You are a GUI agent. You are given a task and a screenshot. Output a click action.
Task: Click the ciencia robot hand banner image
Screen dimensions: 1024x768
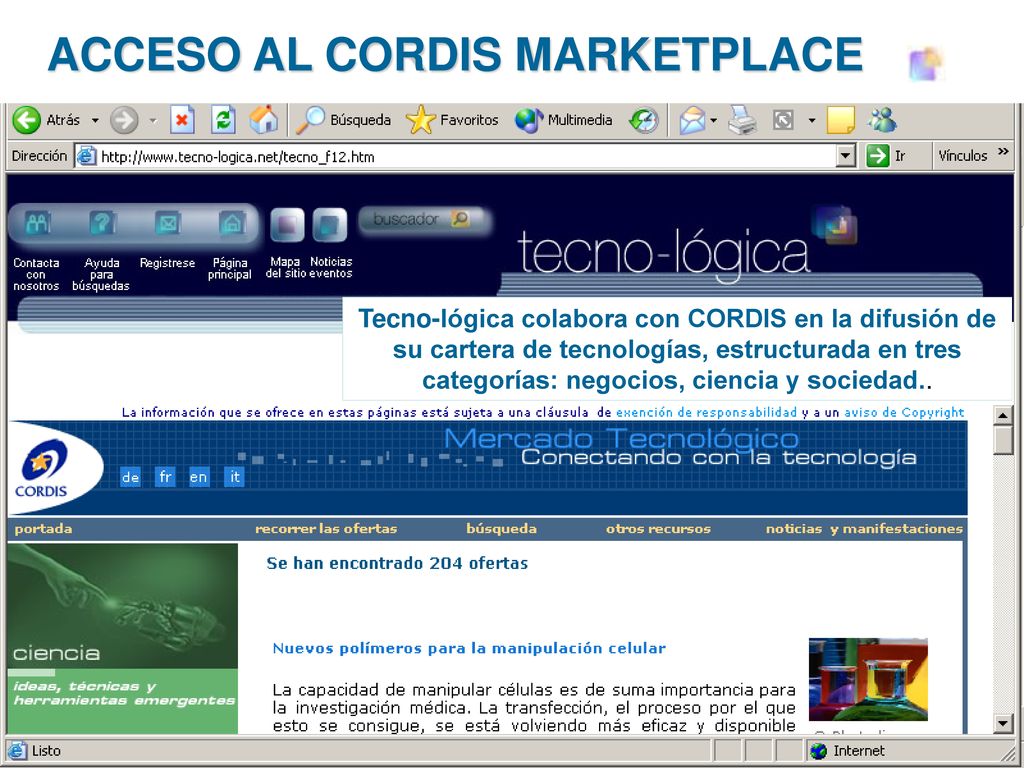(123, 606)
